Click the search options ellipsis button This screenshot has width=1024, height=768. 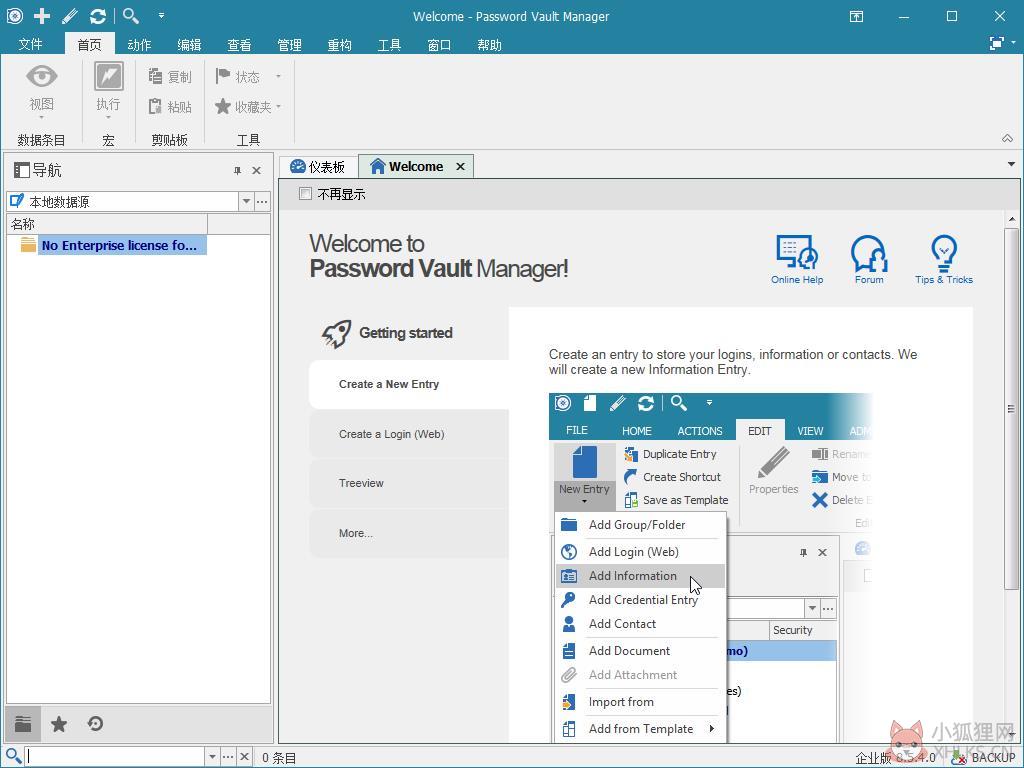pyautogui.click(x=228, y=757)
